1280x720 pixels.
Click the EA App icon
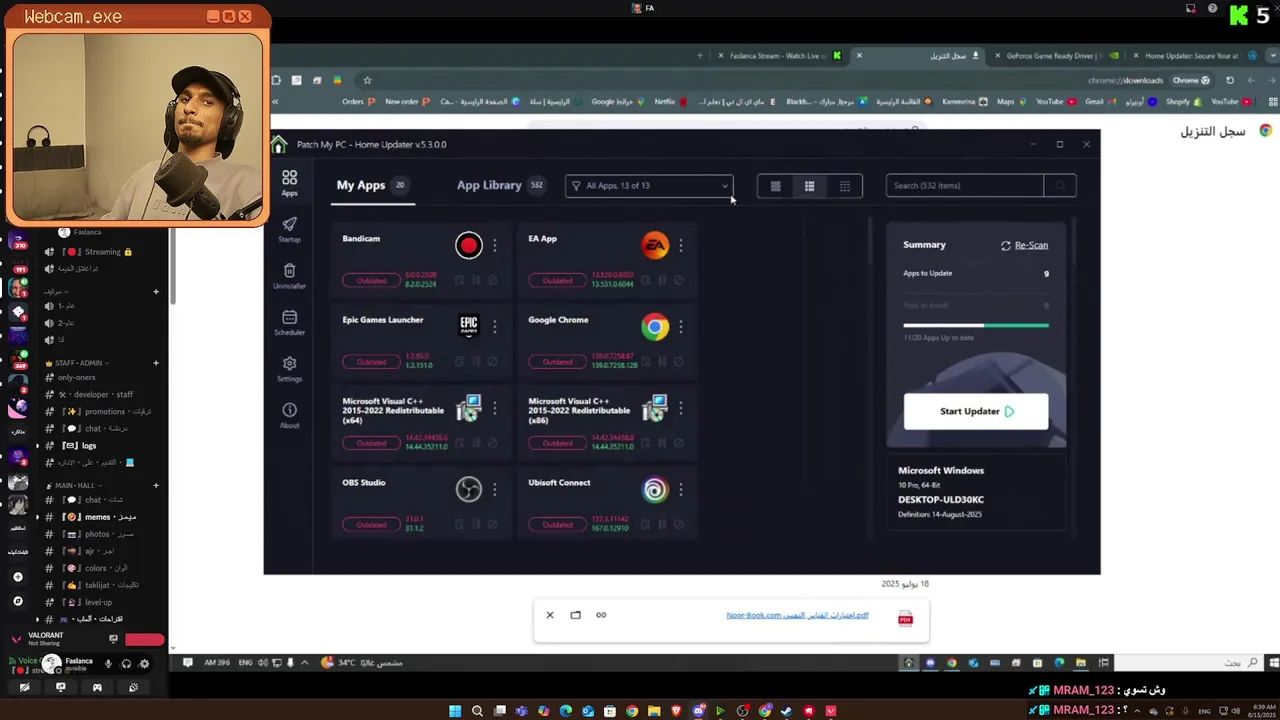coord(655,245)
